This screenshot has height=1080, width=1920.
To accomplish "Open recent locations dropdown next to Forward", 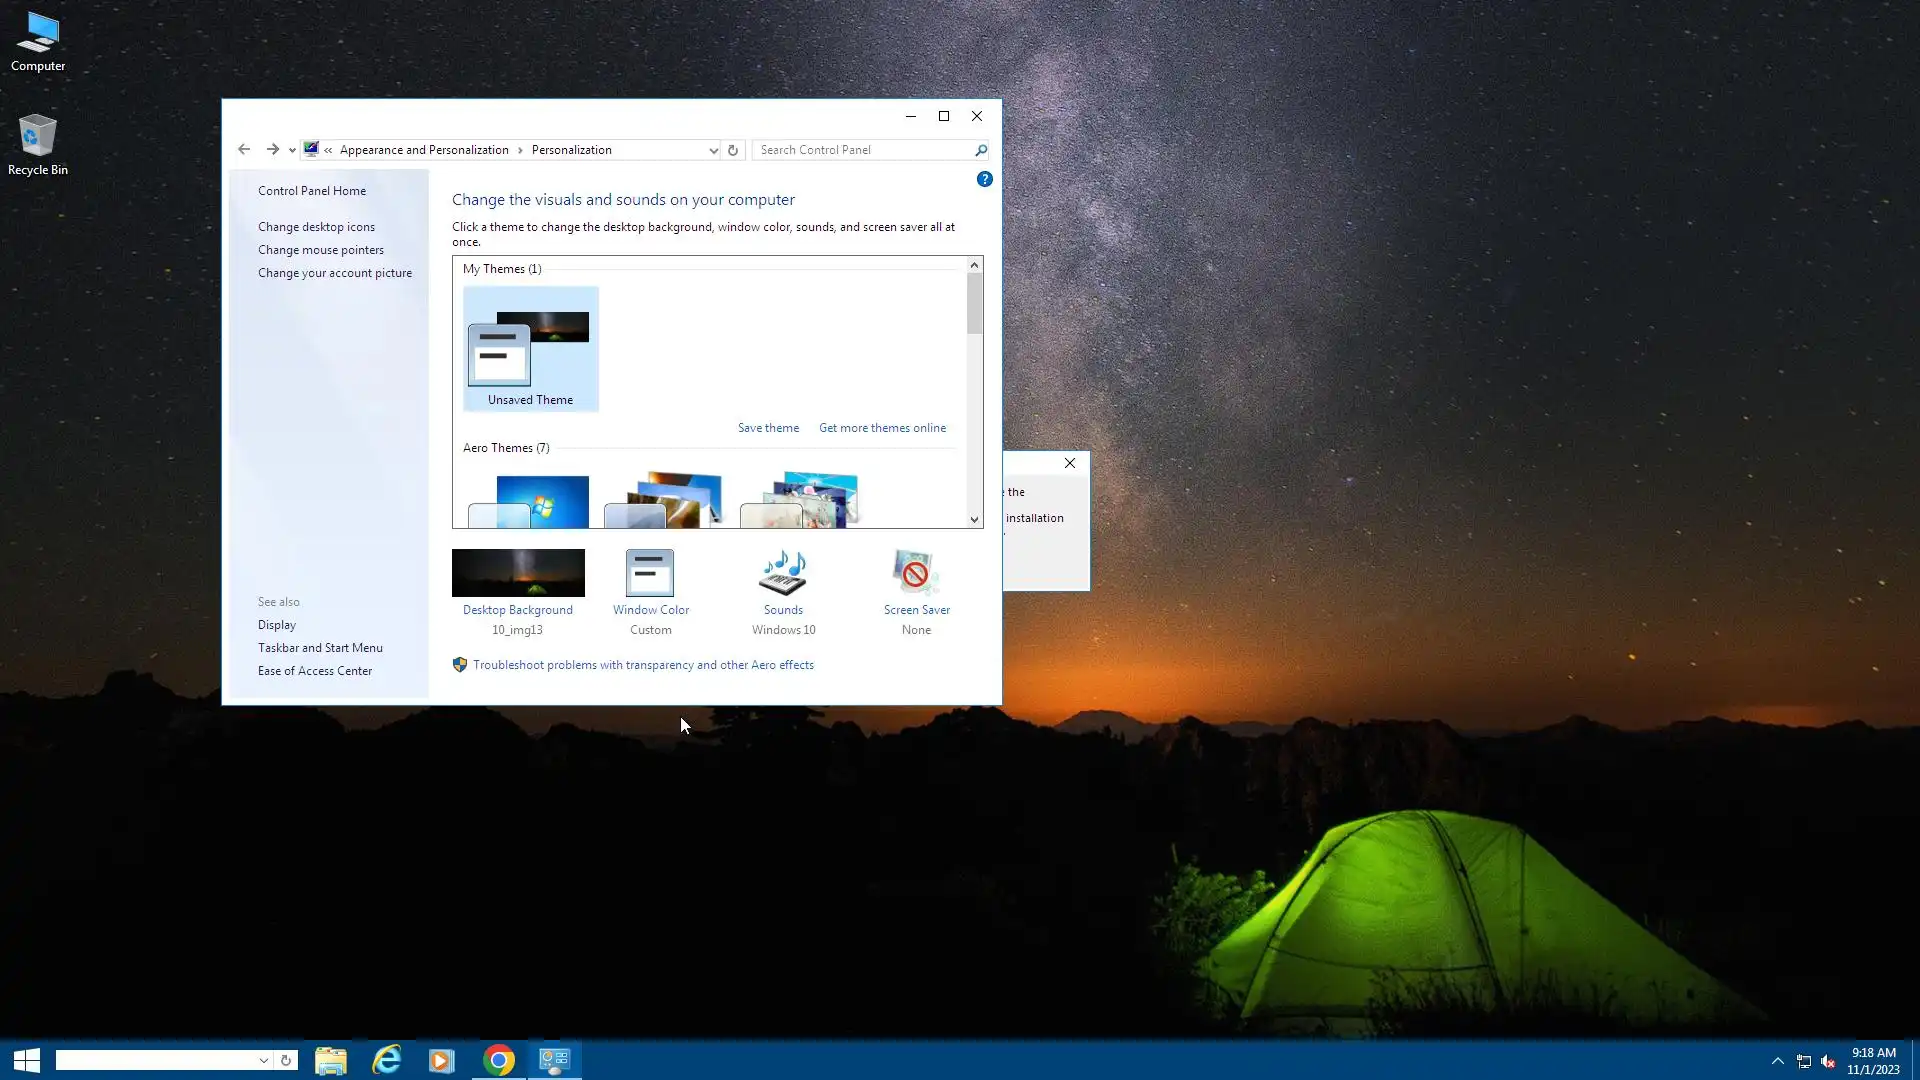I will pyautogui.click(x=292, y=151).
